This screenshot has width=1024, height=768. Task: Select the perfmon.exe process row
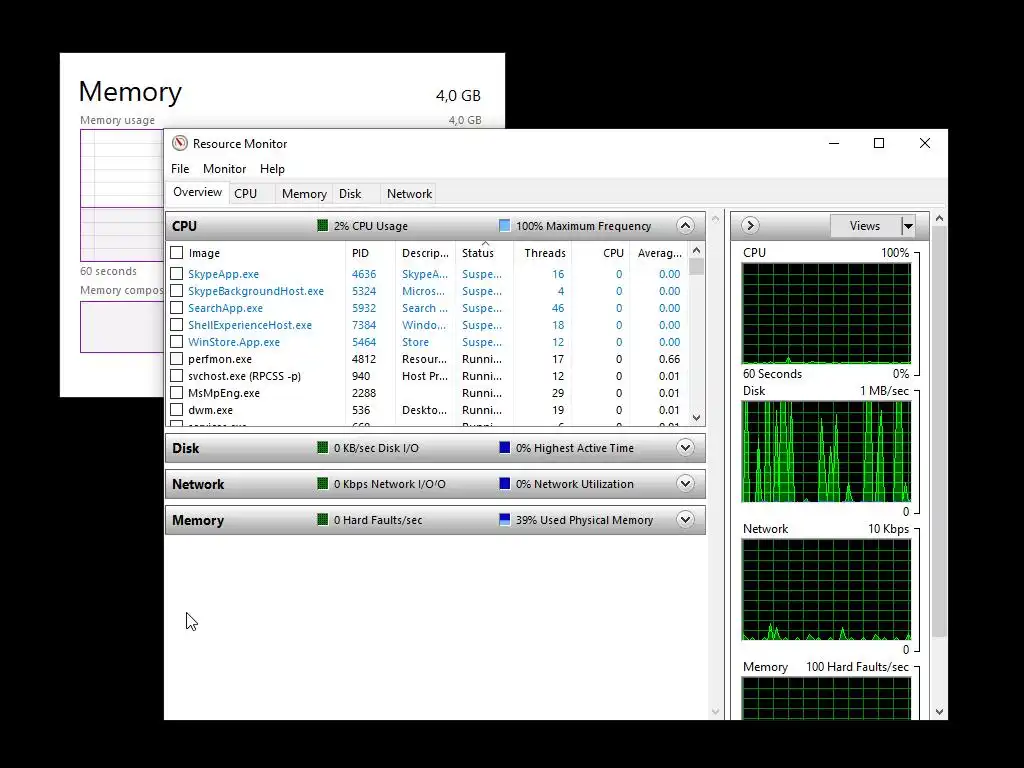428,359
